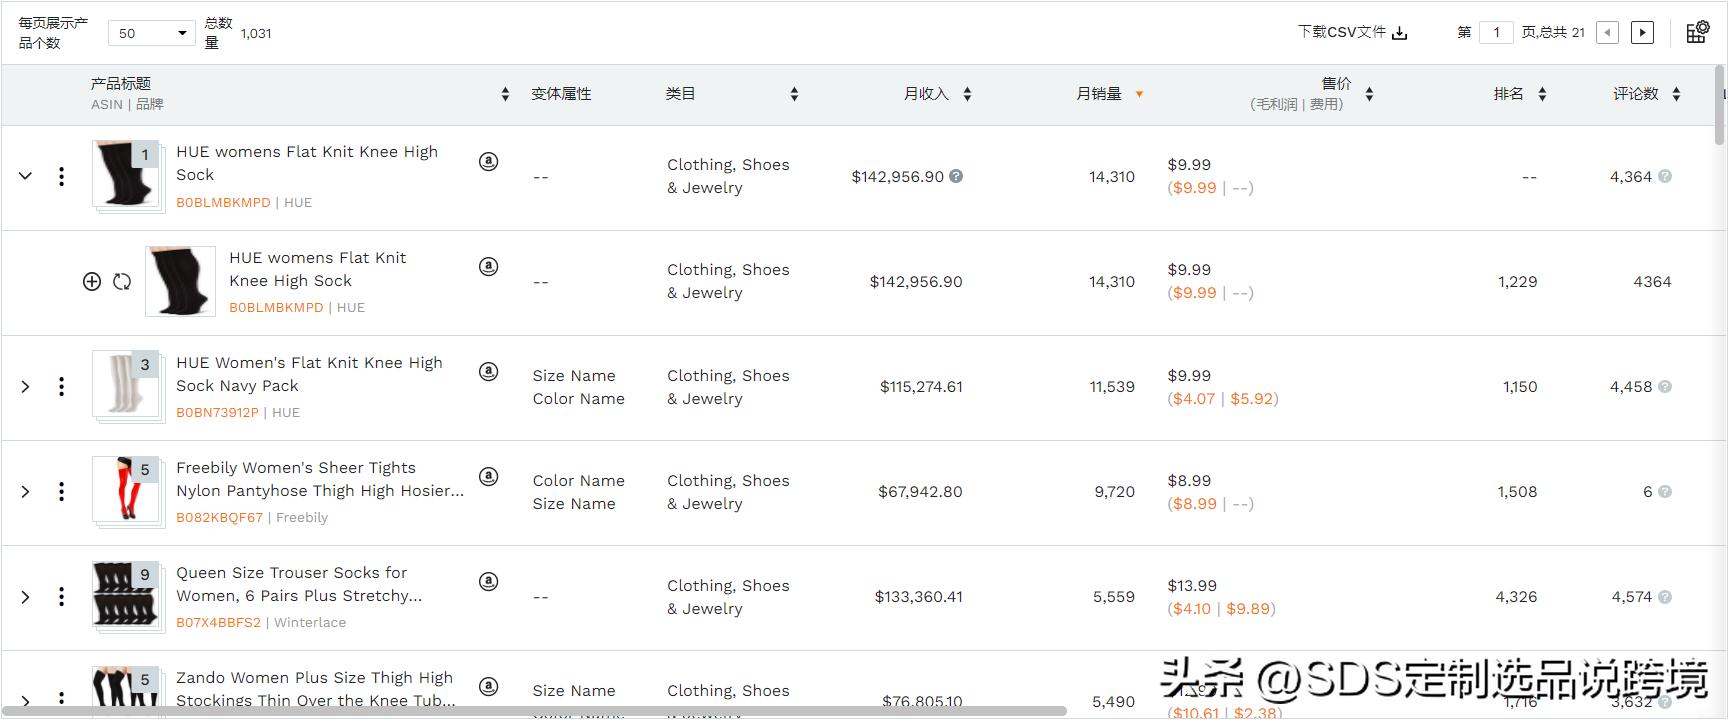The image size is (1731, 723).
Task: Sort by monthly revenue column
Action: 967,94
